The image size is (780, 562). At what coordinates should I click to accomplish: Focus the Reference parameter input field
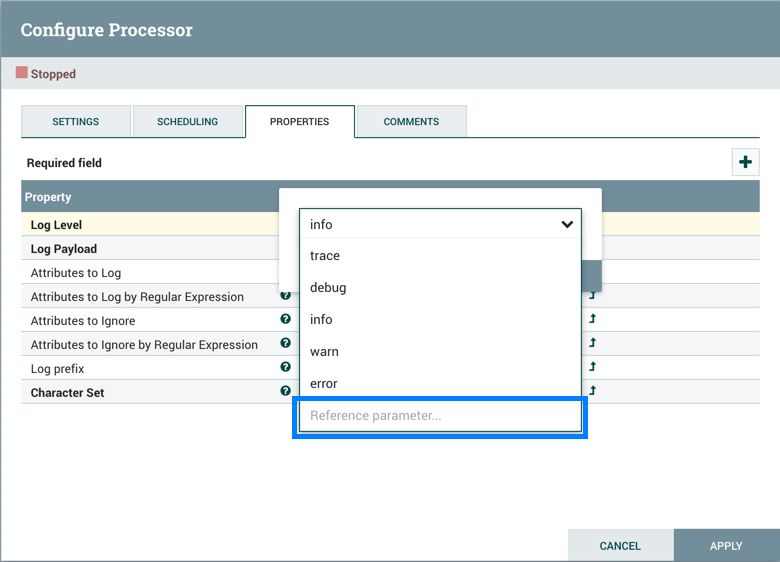coord(440,416)
